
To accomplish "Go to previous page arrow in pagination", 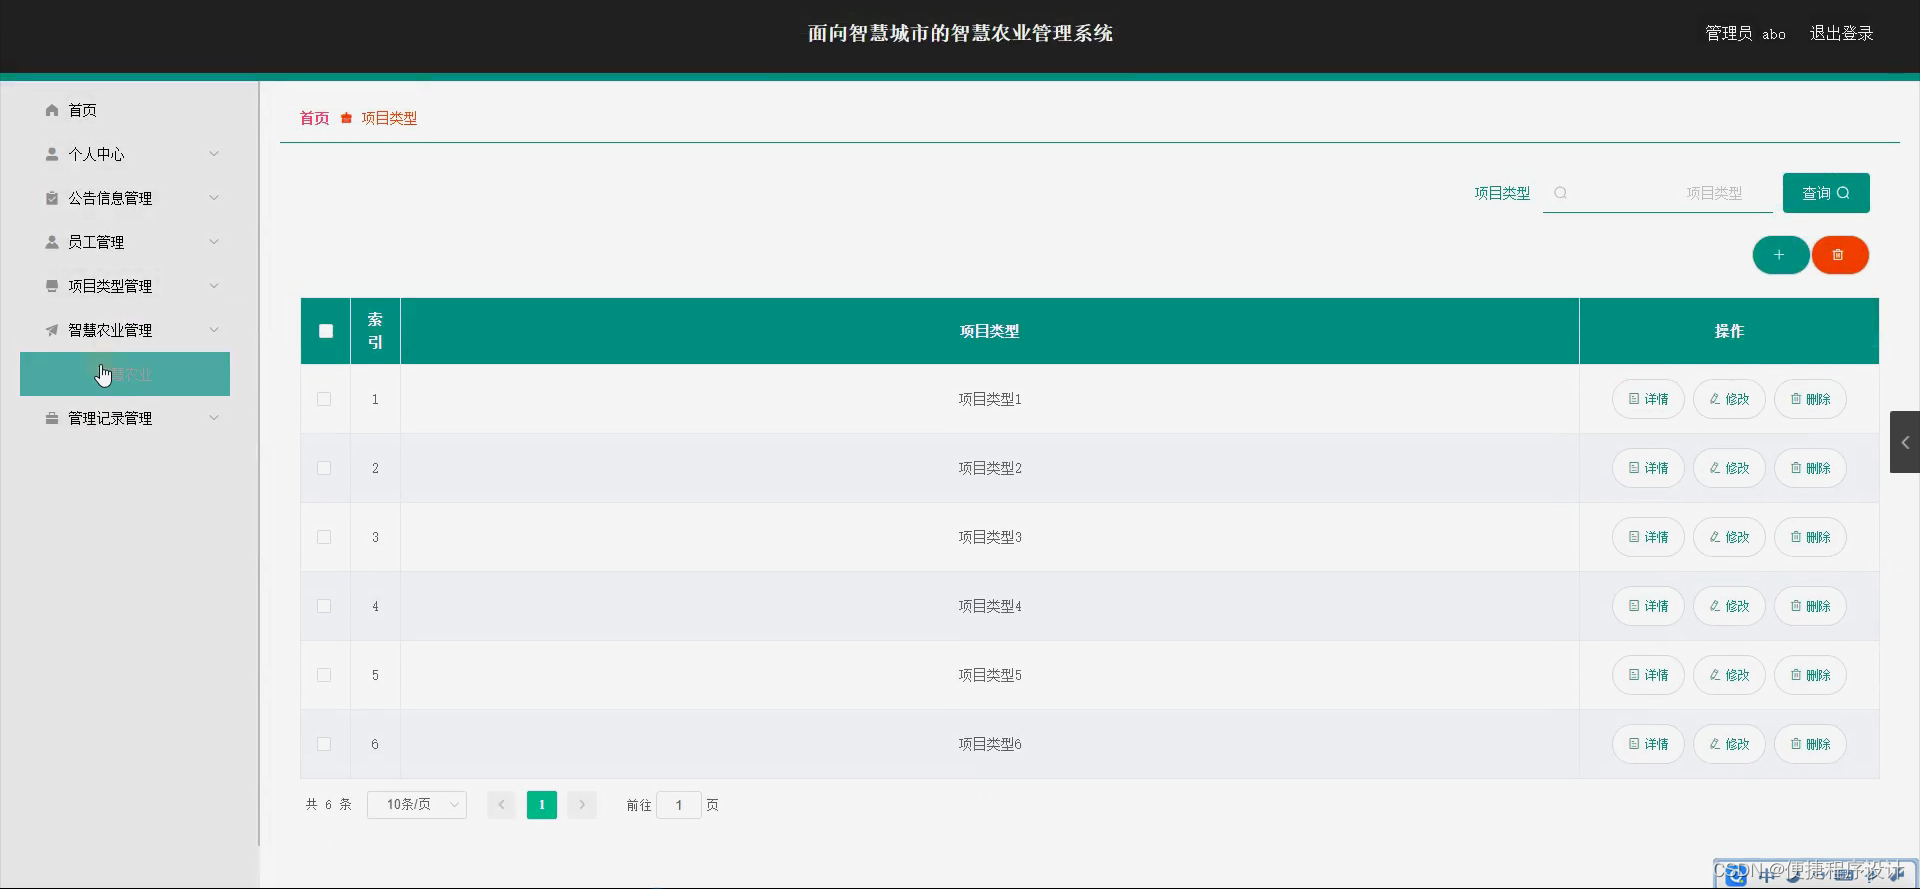I will [502, 805].
